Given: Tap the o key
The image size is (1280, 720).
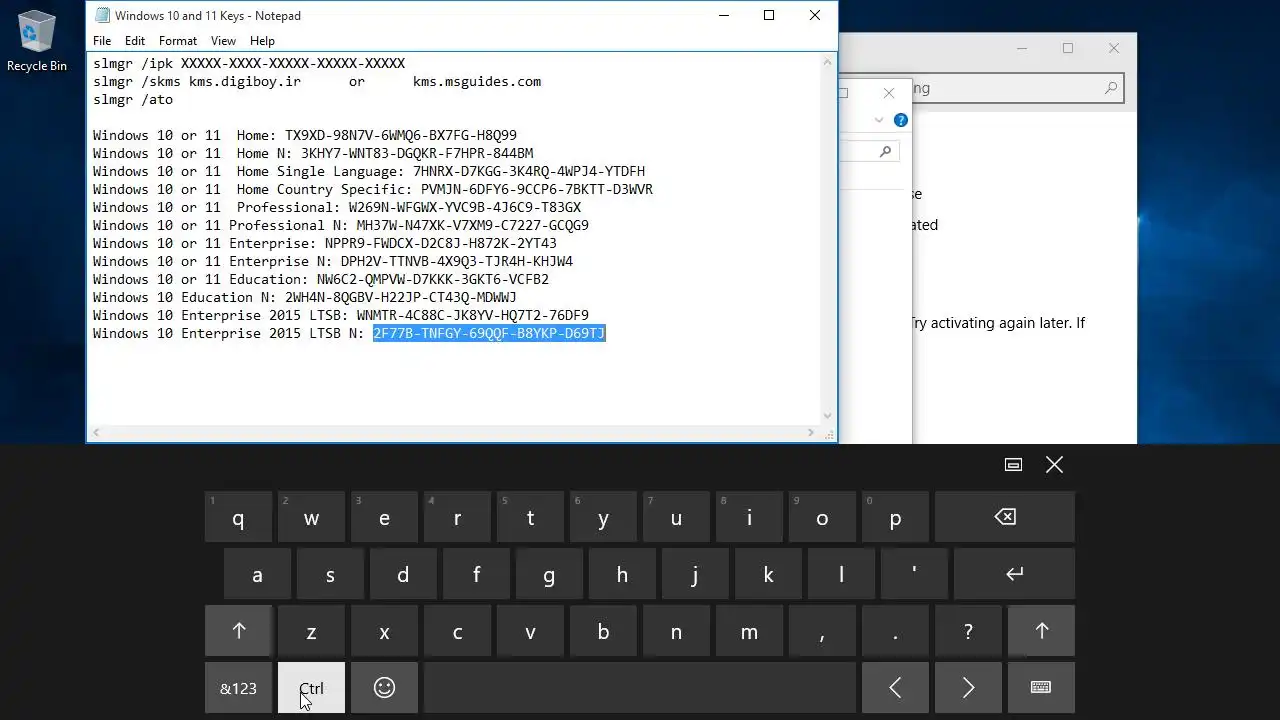Looking at the screenshot, I should point(822,517).
